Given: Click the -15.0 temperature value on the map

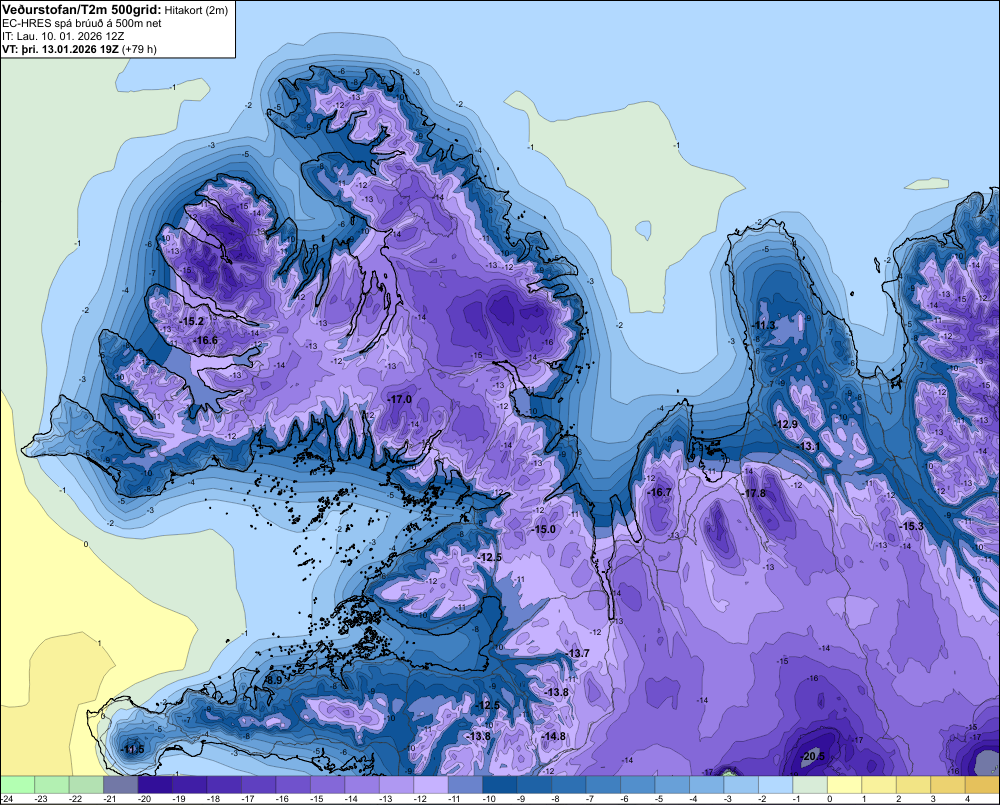Looking at the screenshot, I should pyautogui.click(x=543, y=529).
